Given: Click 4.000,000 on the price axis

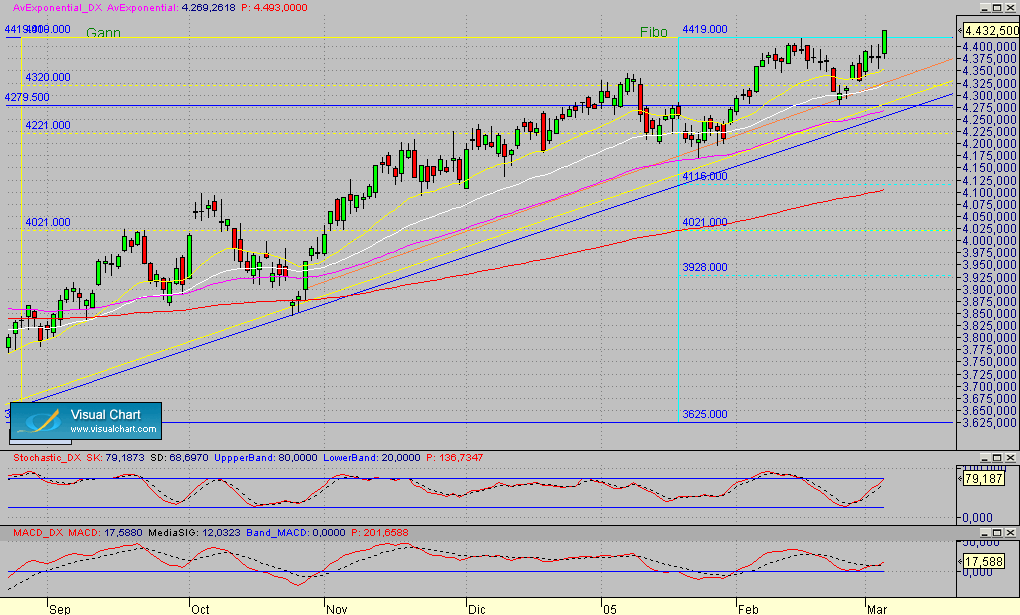Looking at the screenshot, I should click(989, 241).
